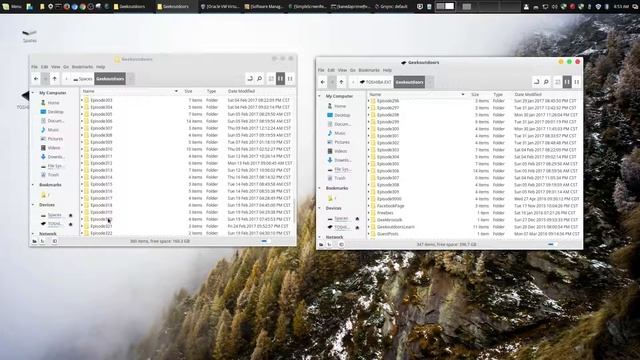The height and width of the screenshot is (360, 640).
Task: Switch to compact view in the Spares window
Action: click(290, 79)
